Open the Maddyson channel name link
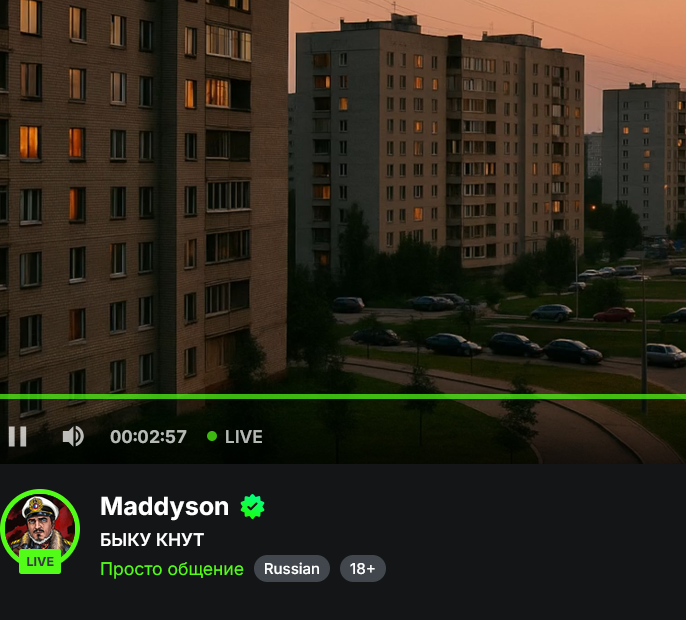The width and height of the screenshot is (686, 620). pyautogui.click(x=164, y=506)
